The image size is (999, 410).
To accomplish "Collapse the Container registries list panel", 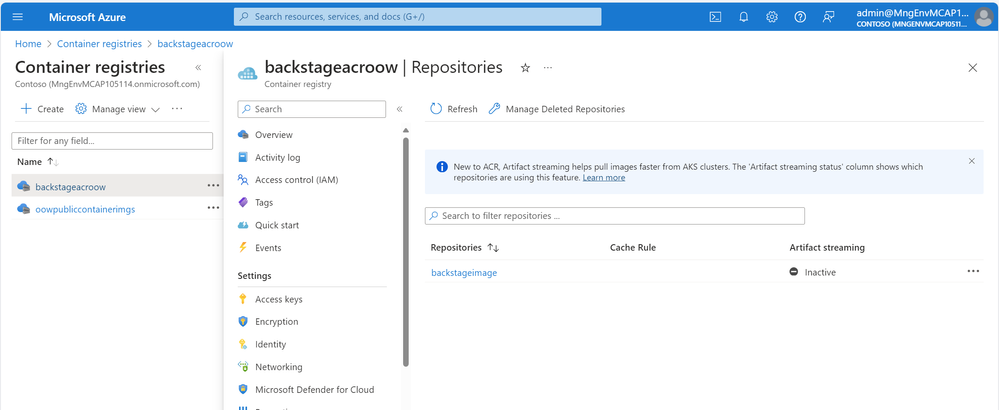I will point(198,68).
